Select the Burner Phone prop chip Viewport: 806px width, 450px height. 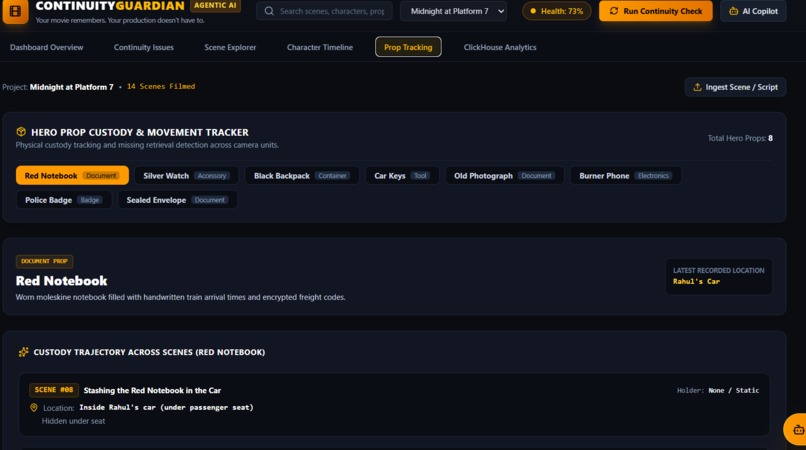click(x=626, y=175)
